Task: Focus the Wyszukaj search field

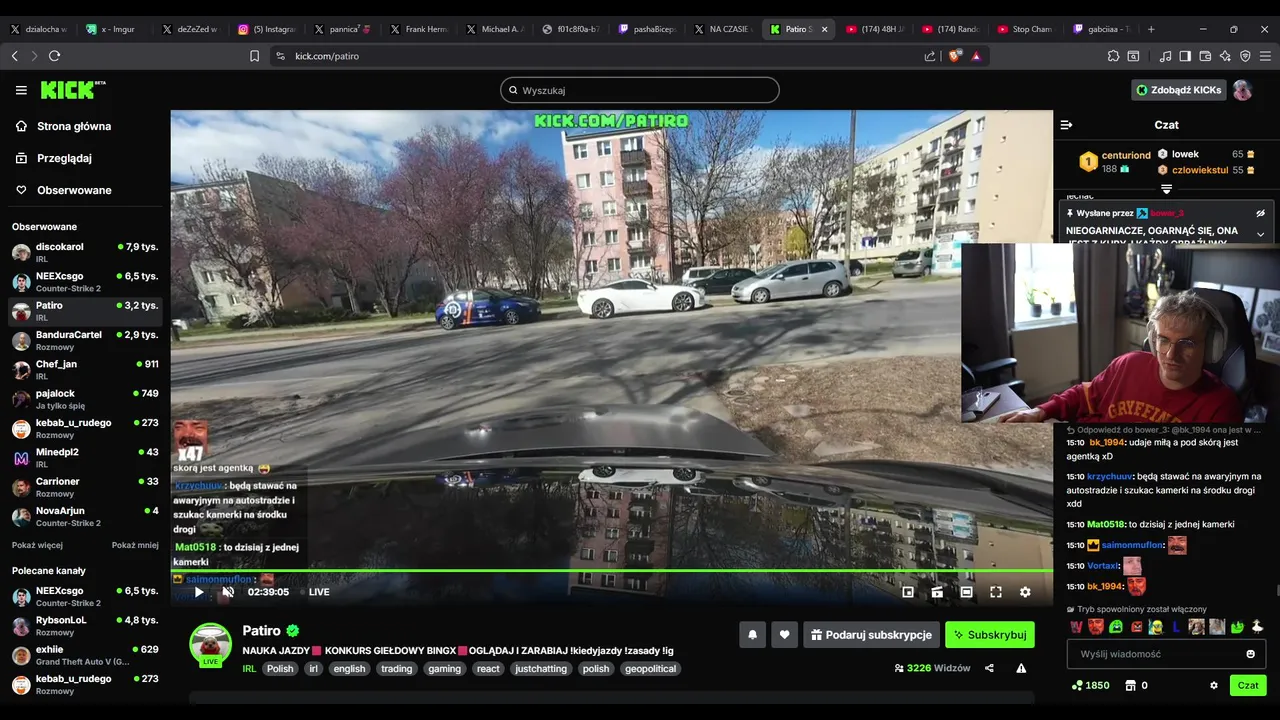Action: [640, 90]
